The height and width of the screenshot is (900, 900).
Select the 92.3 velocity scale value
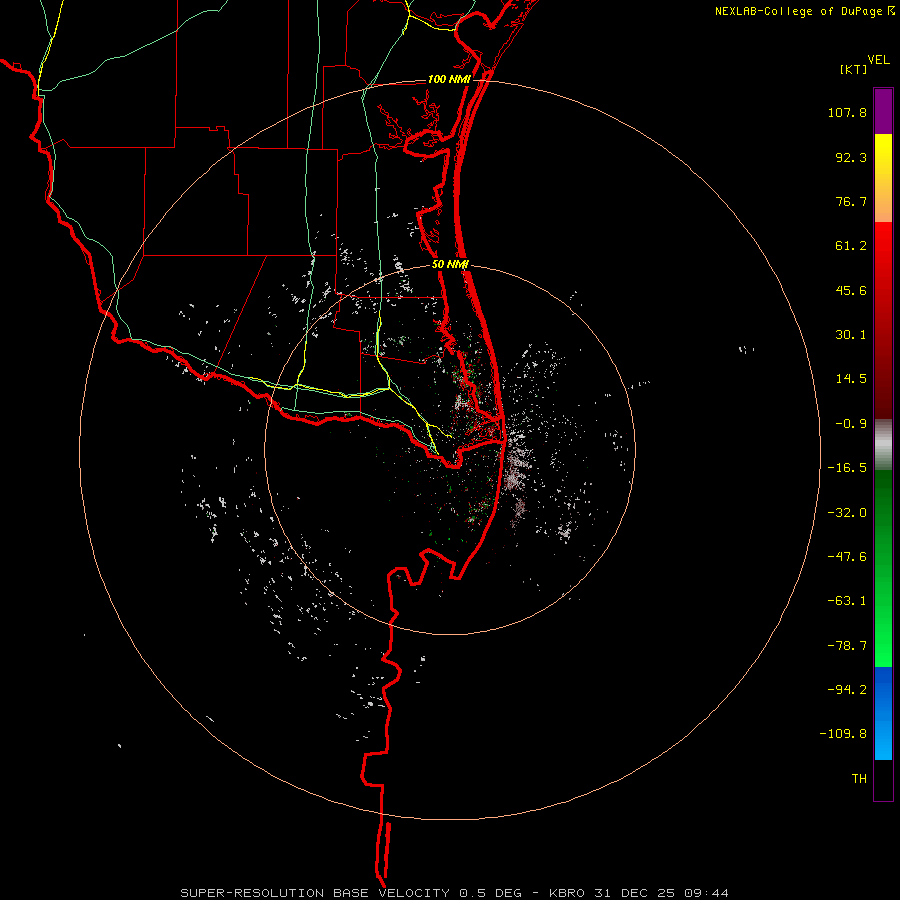click(851, 157)
